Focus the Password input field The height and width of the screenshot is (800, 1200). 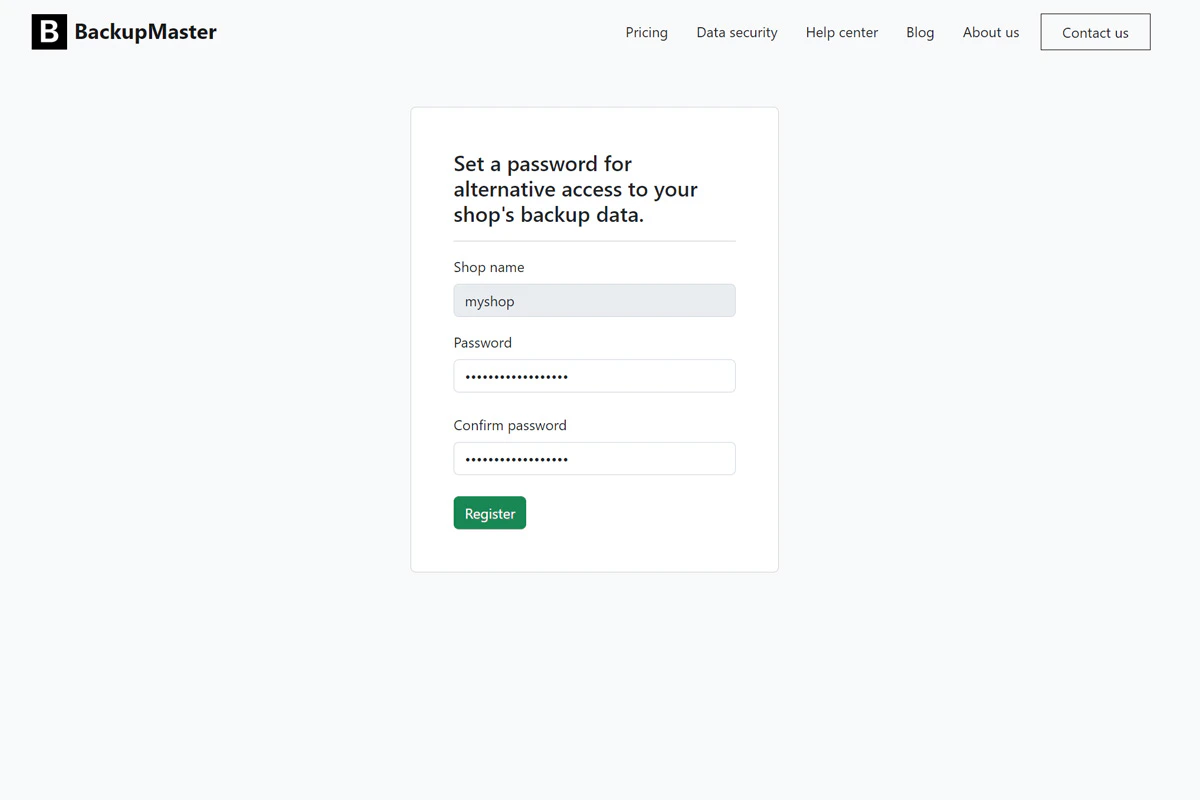click(594, 376)
